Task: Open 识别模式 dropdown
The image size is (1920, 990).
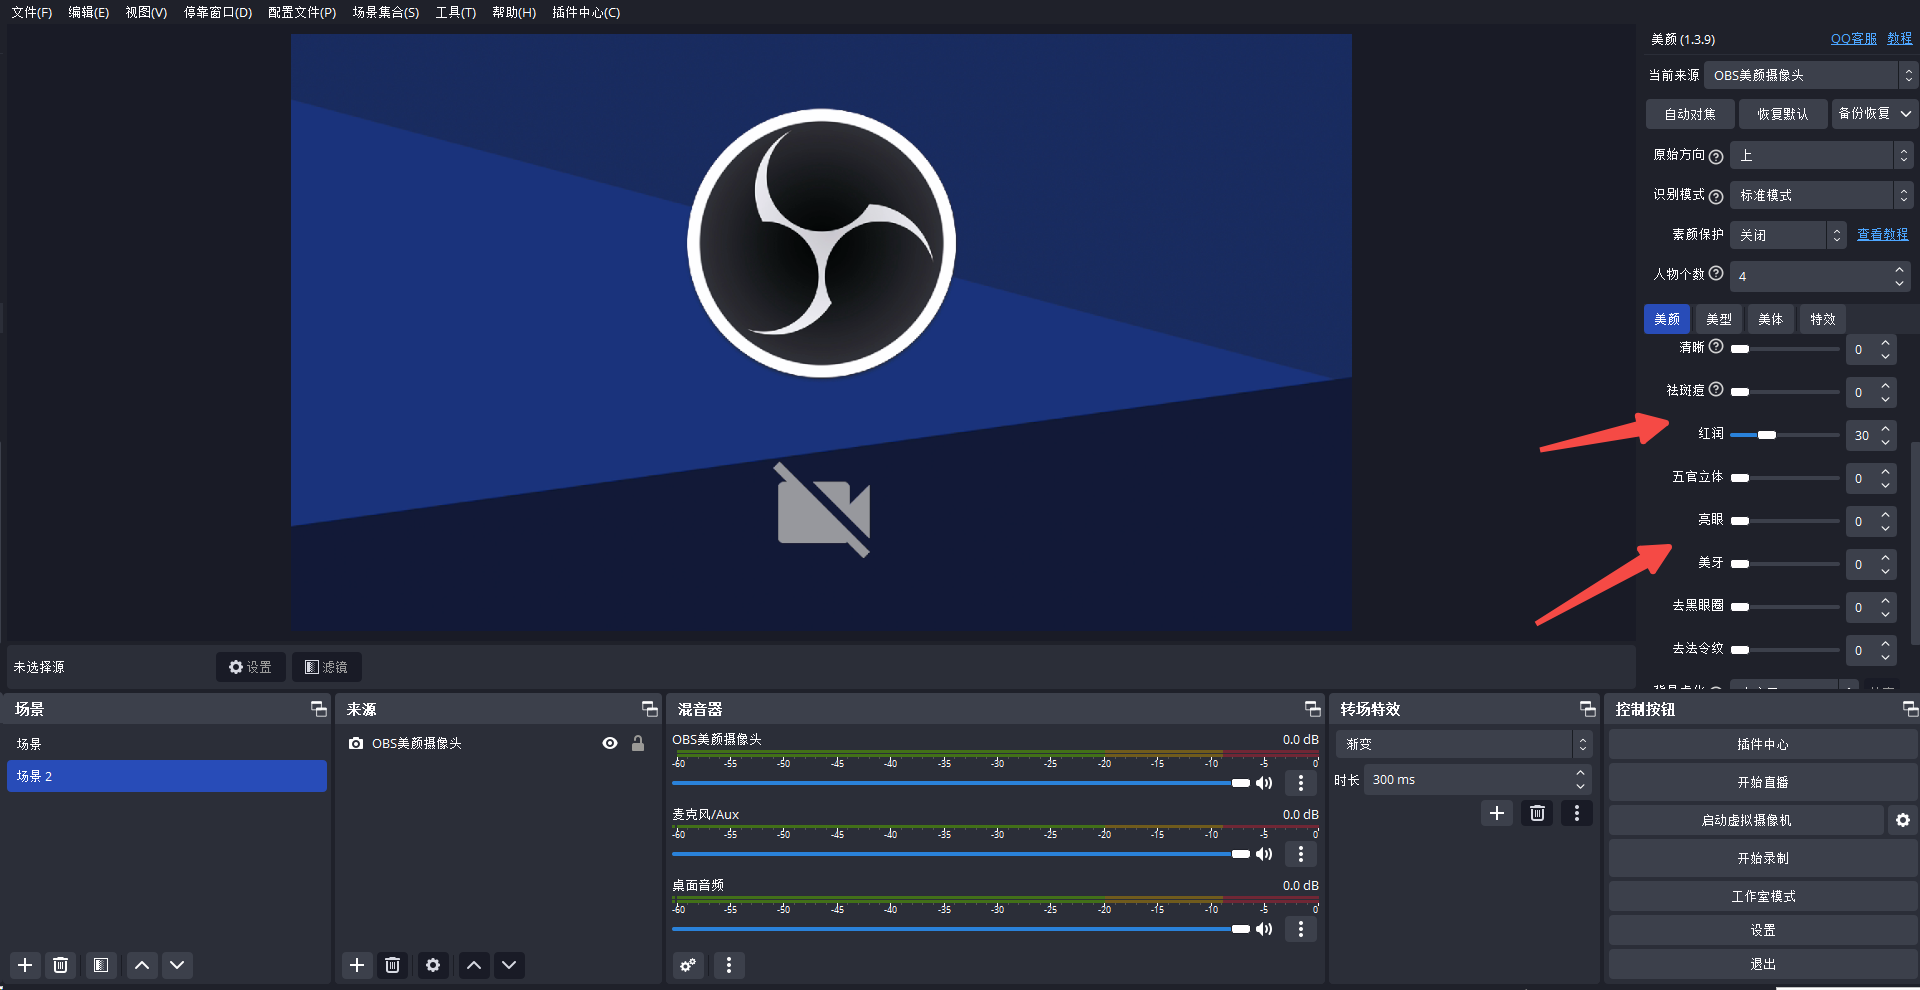Action: 1821,195
